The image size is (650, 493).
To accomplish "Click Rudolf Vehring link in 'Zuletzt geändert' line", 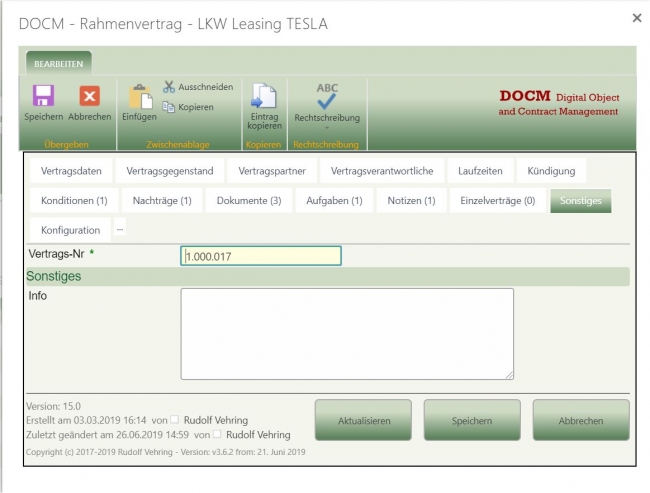I will point(258,435).
